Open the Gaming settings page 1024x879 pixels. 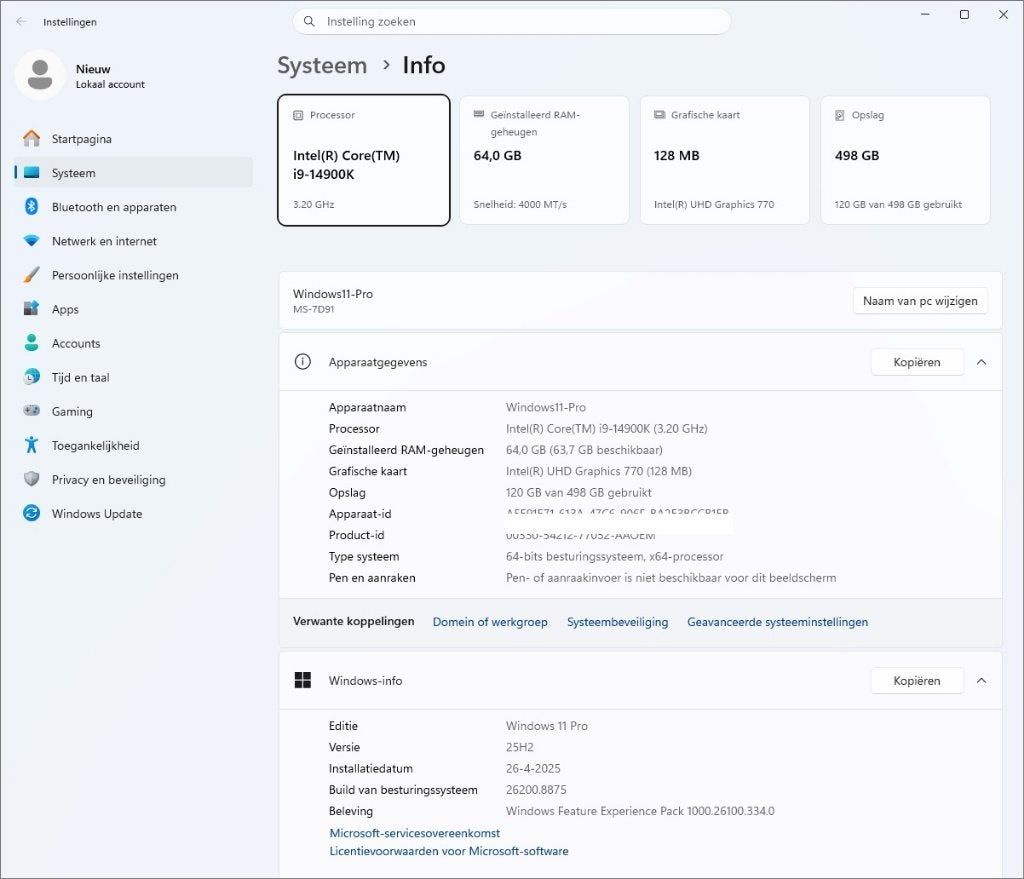click(x=133, y=411)
